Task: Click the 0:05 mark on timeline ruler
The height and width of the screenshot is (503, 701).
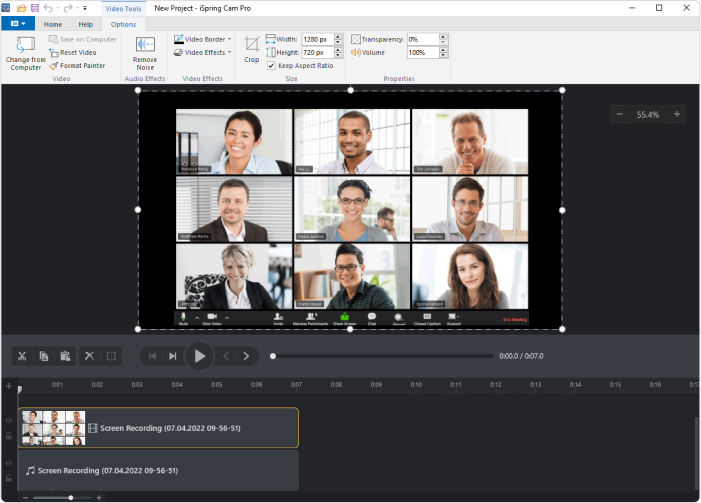Action: (217, 385)
